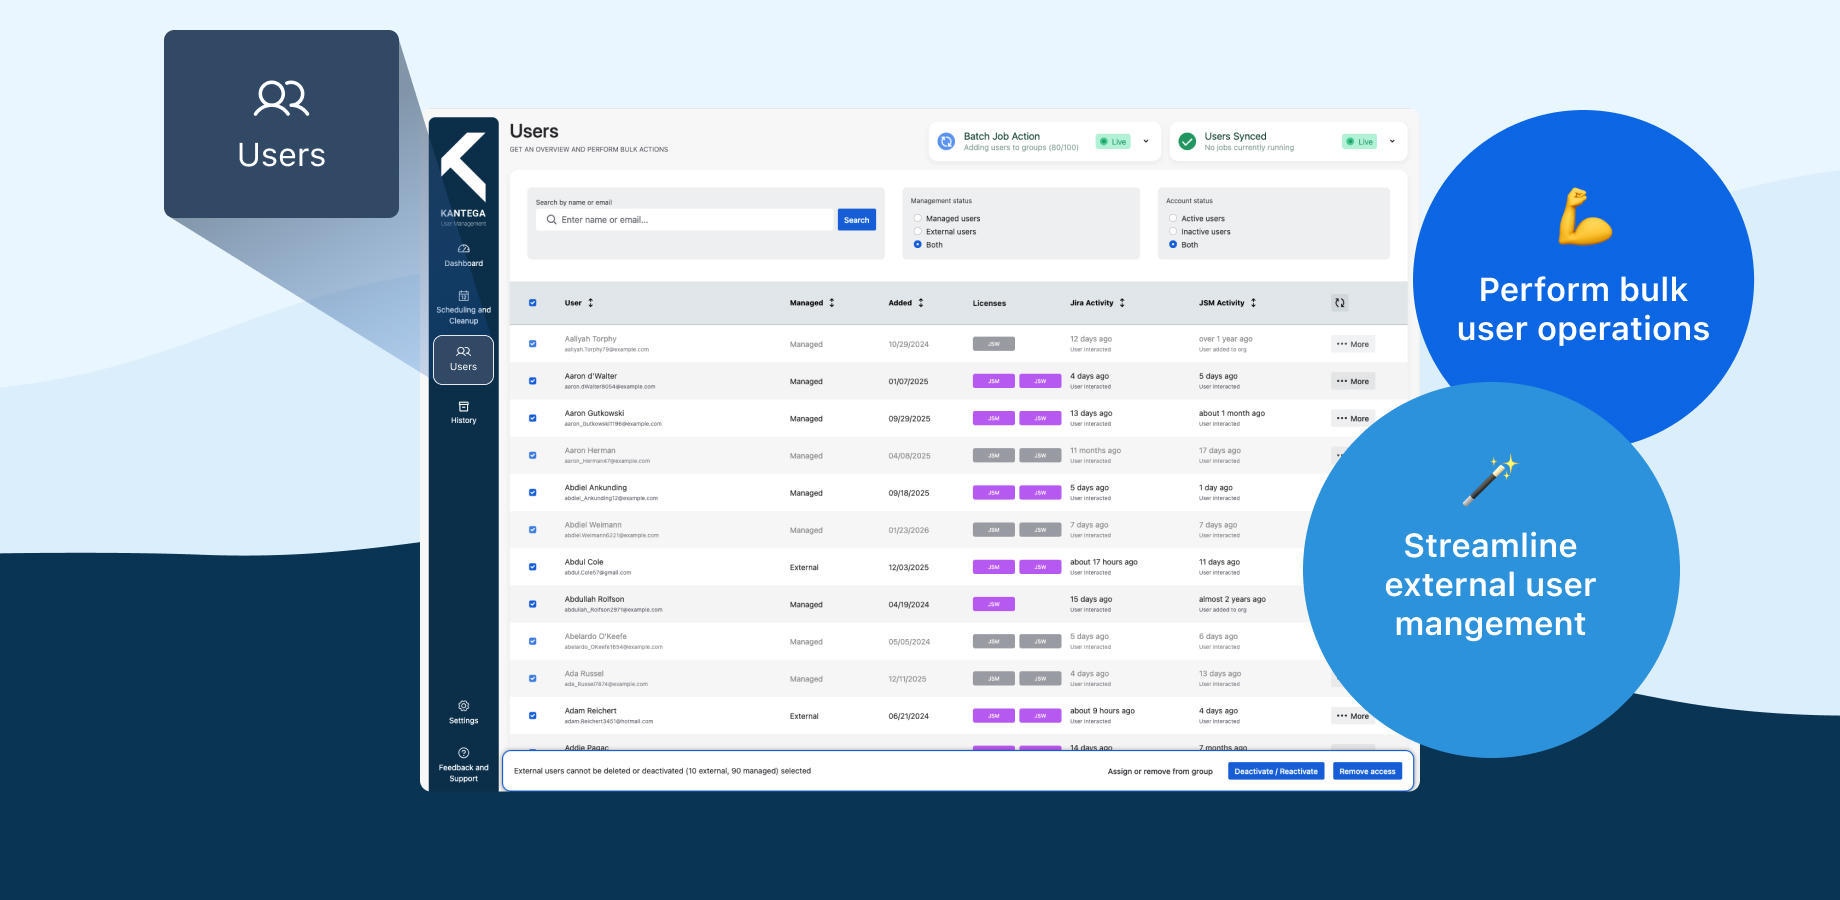Click the user name Aaron Herman
Viewport: 1840px width, 900px height.
tap(590, 451)
